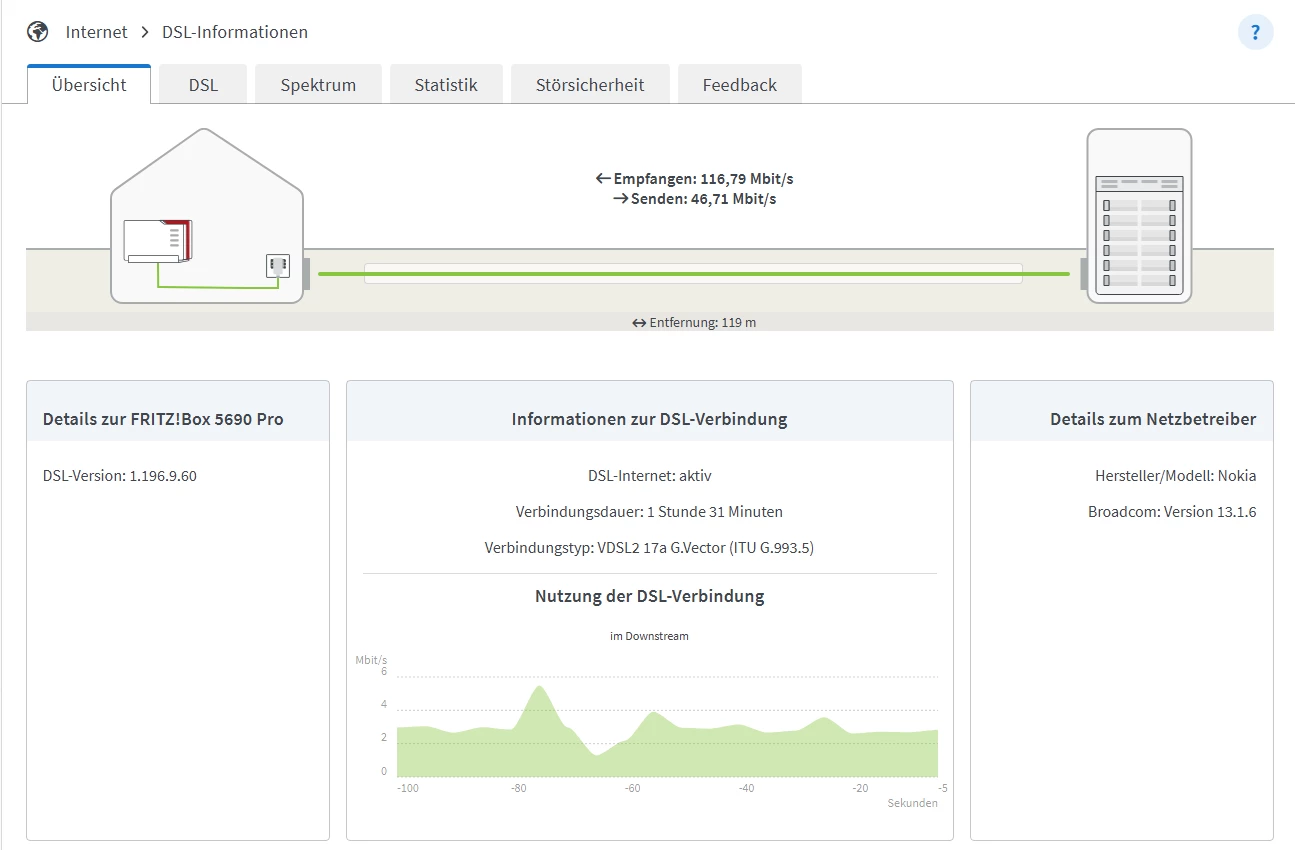Click the Details zur FRITZ!Box 5690 Pro heading
Viewport: 1295px width, 850px height.
(163, 419)
